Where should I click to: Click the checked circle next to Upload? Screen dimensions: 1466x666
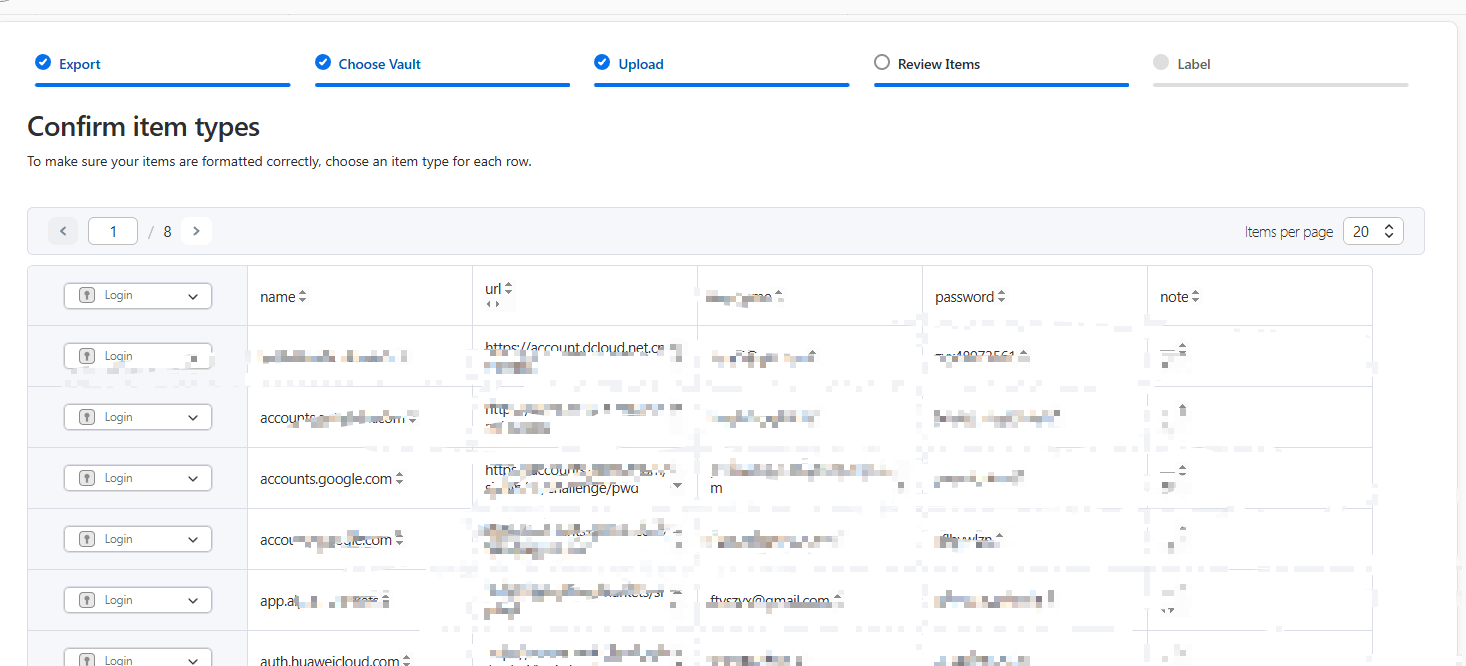click(602, 63)
